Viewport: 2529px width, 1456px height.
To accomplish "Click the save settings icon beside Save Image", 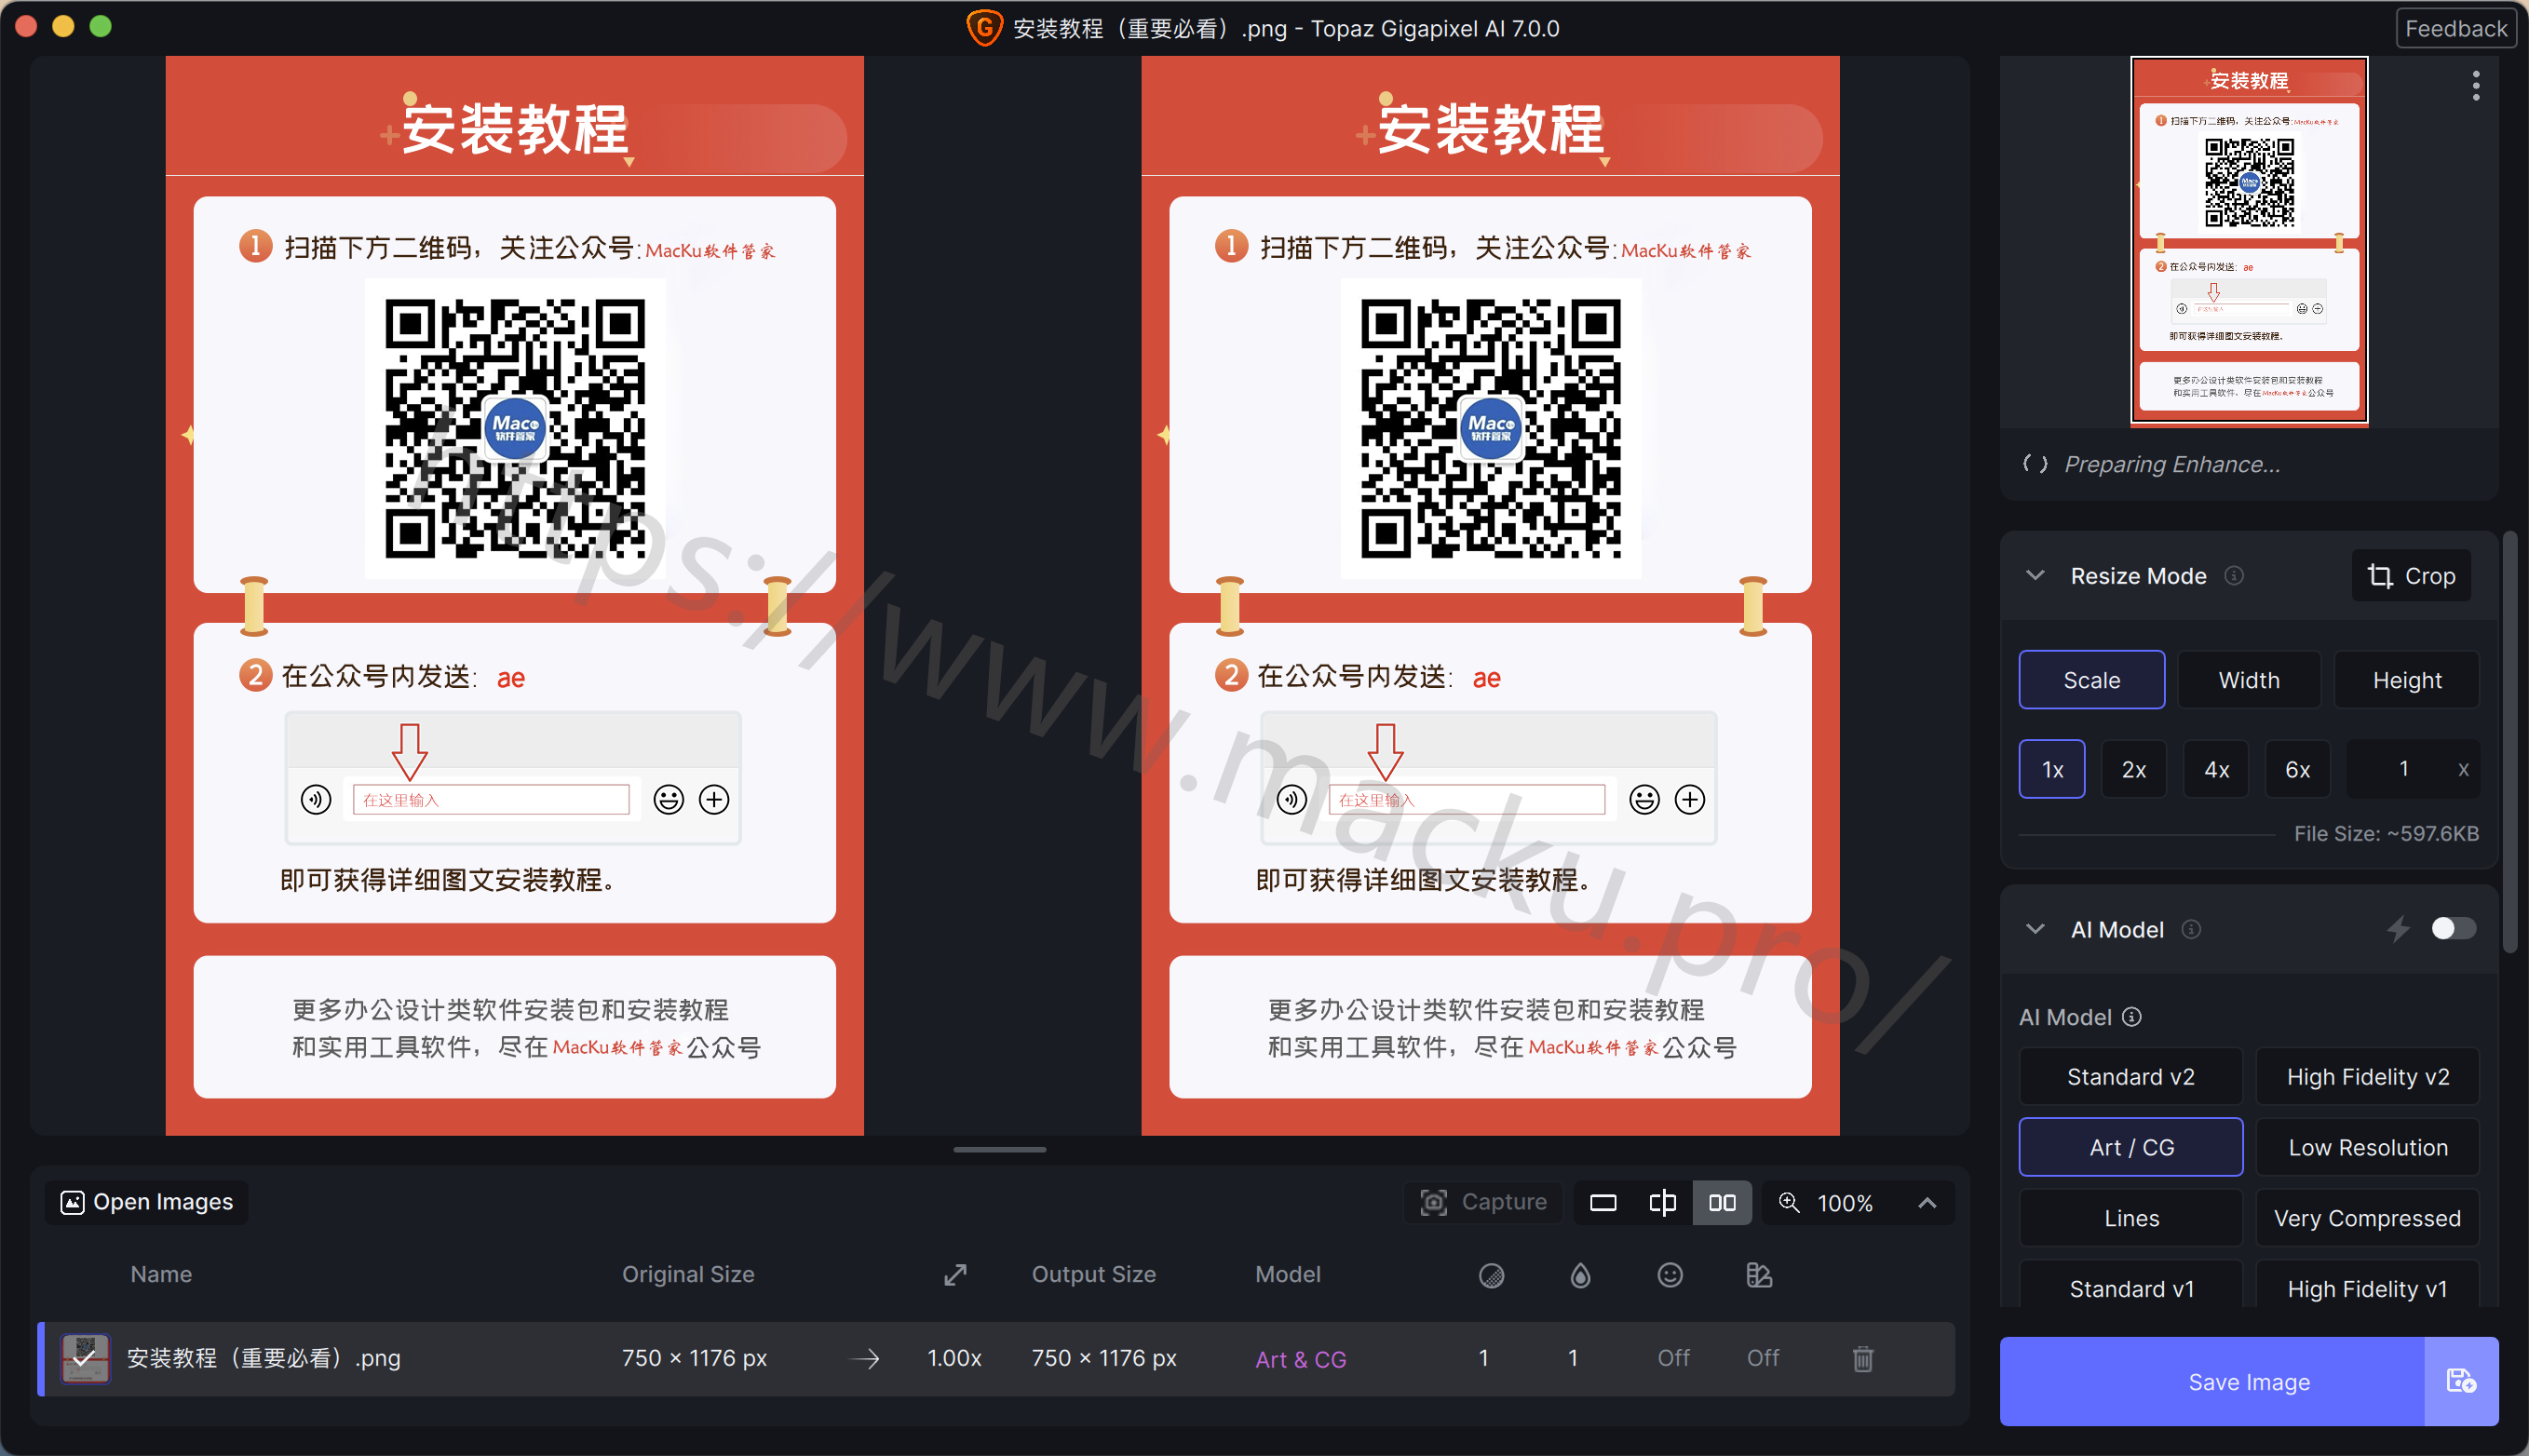I will click(2460, 1382).
